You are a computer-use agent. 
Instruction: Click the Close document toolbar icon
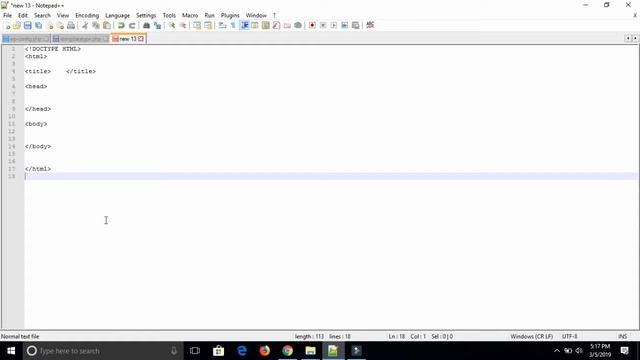click(50, 25)
